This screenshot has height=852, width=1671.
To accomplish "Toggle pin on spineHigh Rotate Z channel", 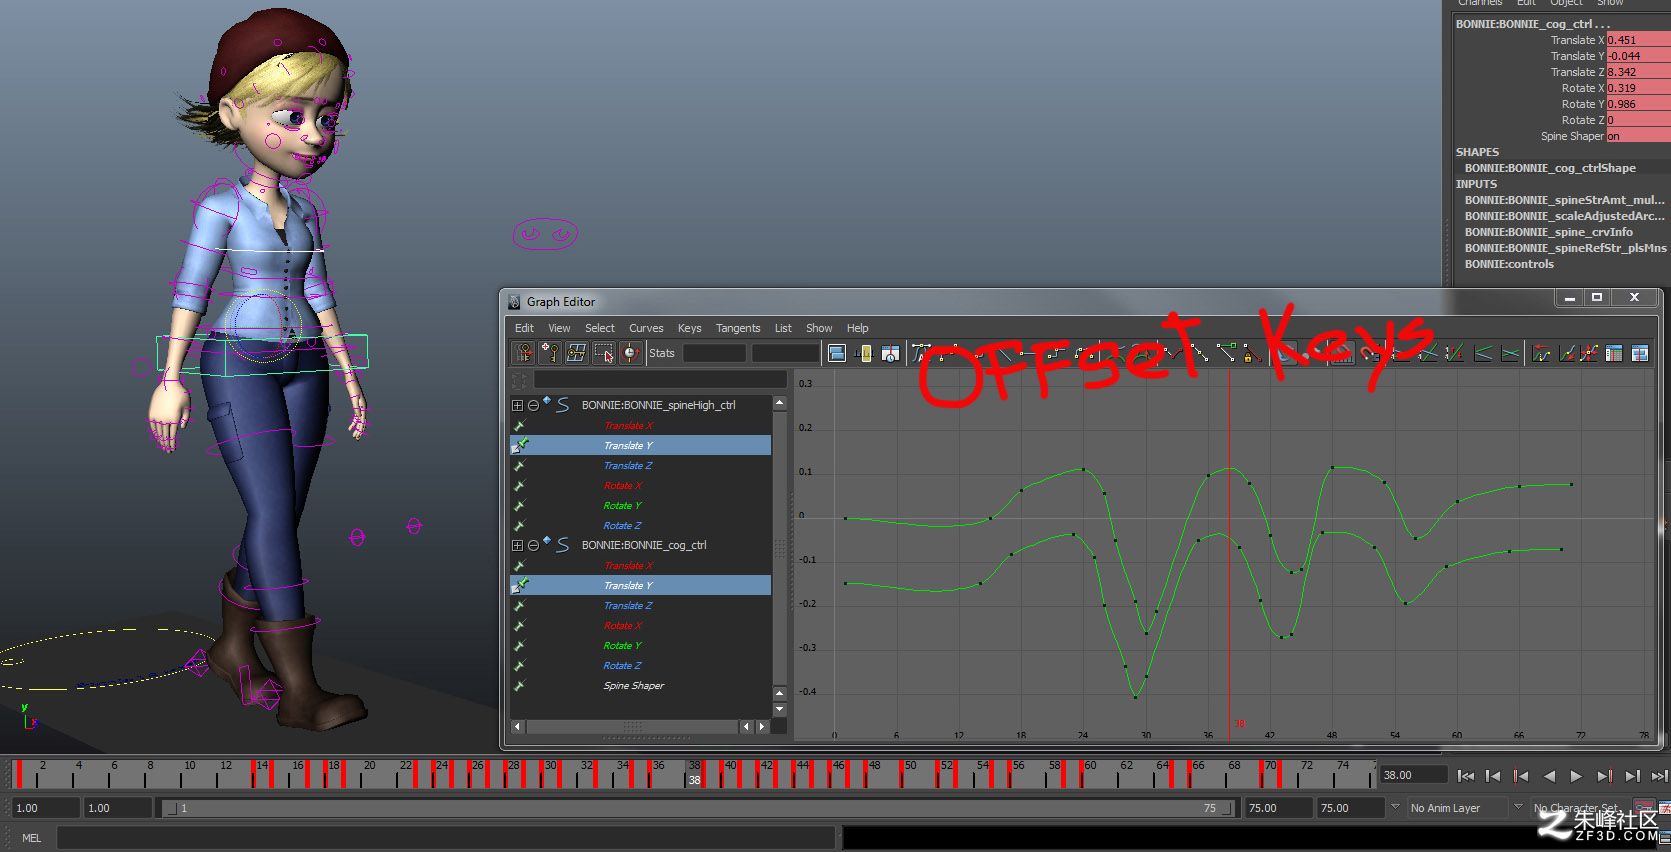I will [x=519, y=525].
